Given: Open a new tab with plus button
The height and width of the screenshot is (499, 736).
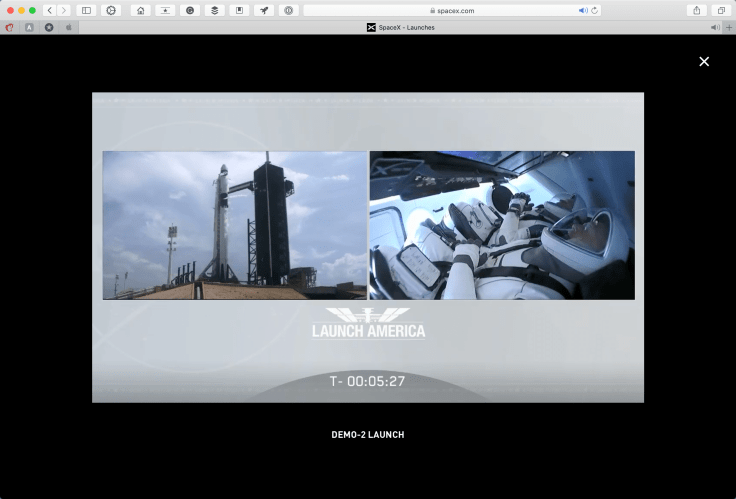Looking at the screenshot, I should (729, 28).
